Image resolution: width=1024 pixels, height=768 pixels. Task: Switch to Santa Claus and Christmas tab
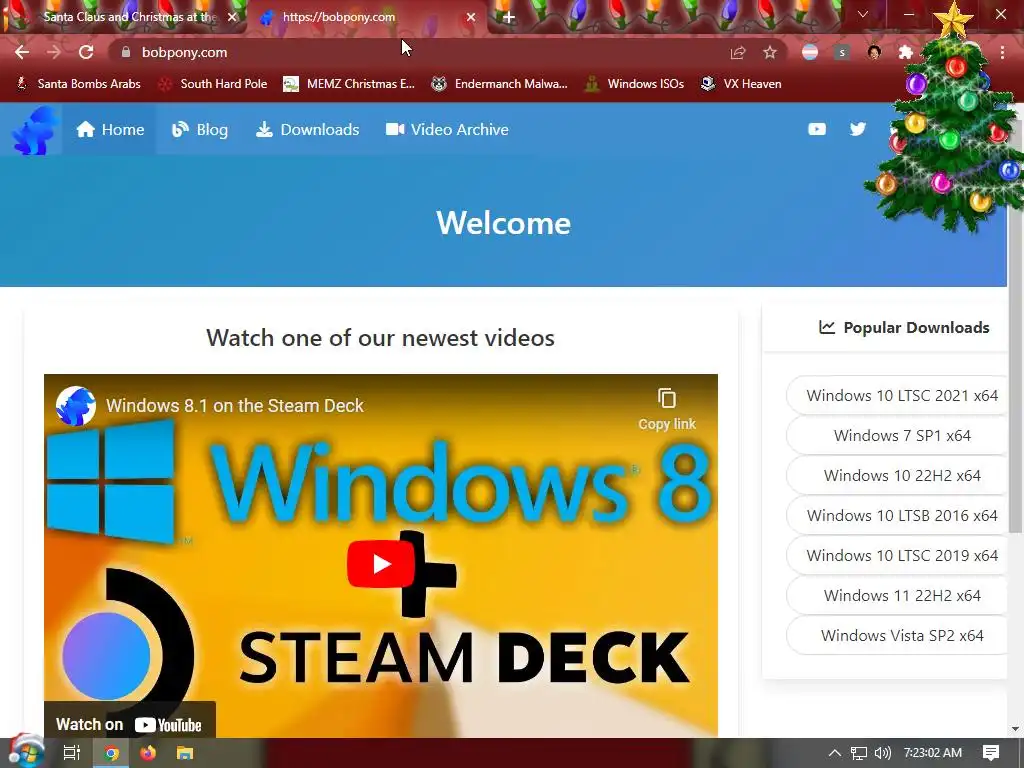pos(124,17)
